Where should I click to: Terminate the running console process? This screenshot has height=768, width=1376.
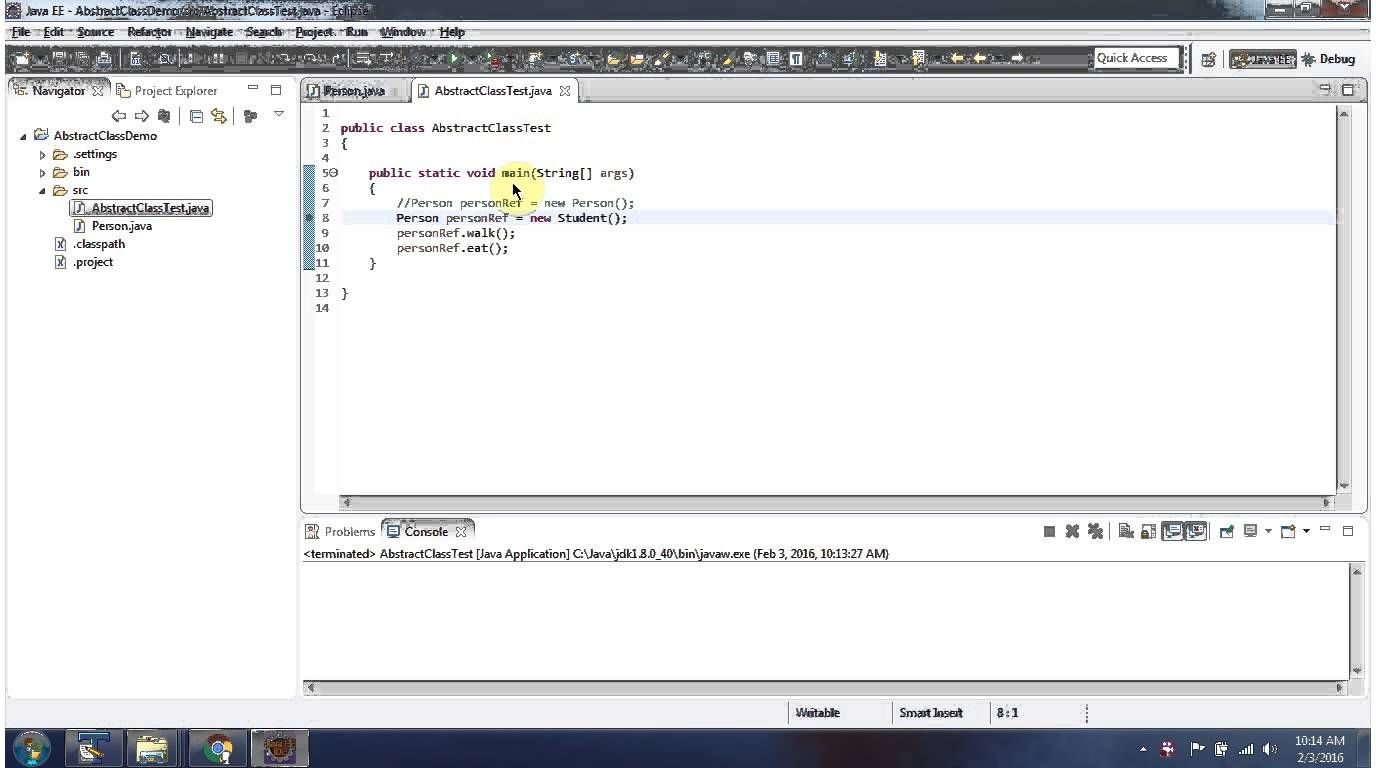[x=1049, y=531]
